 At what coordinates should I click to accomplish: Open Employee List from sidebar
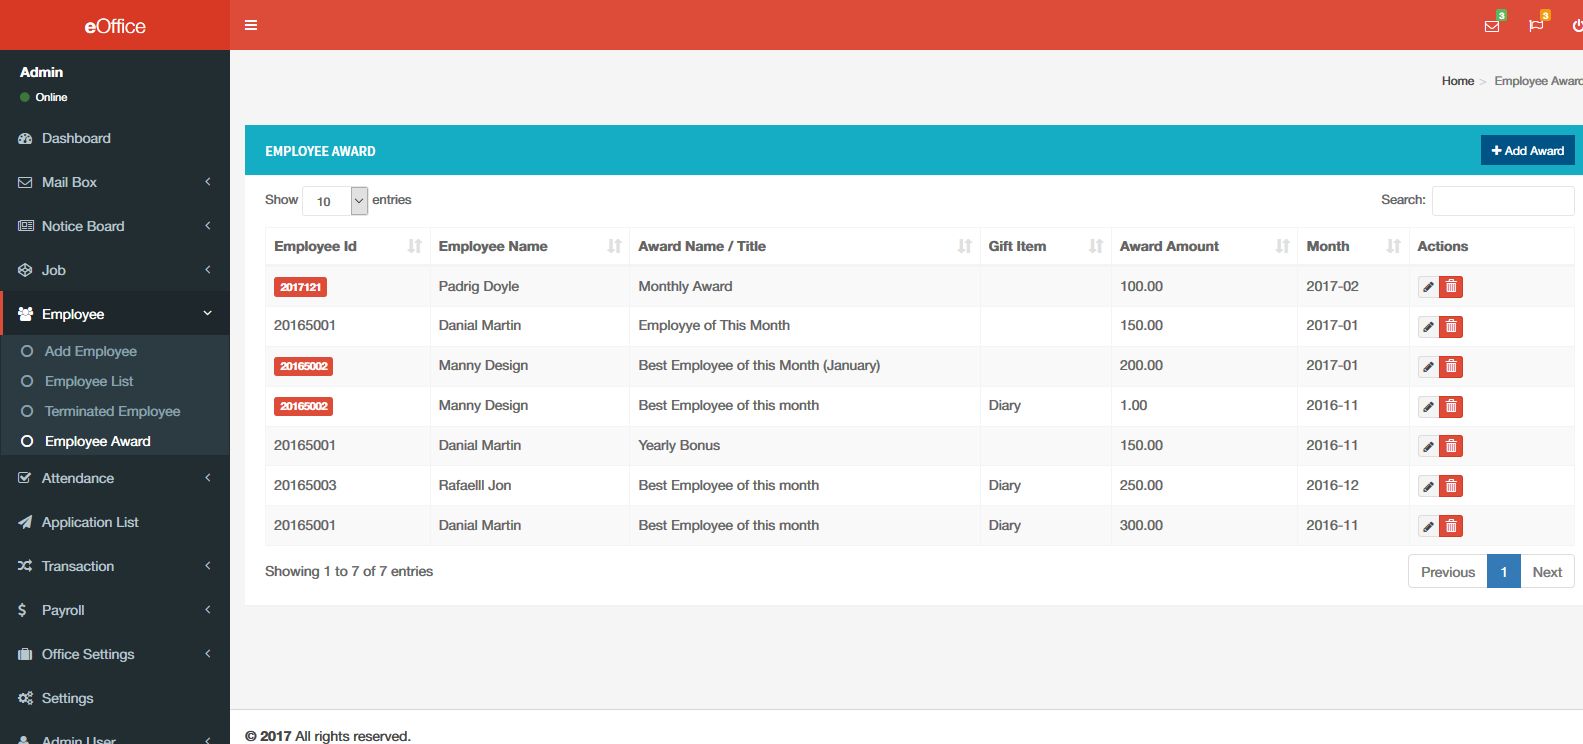89,381
